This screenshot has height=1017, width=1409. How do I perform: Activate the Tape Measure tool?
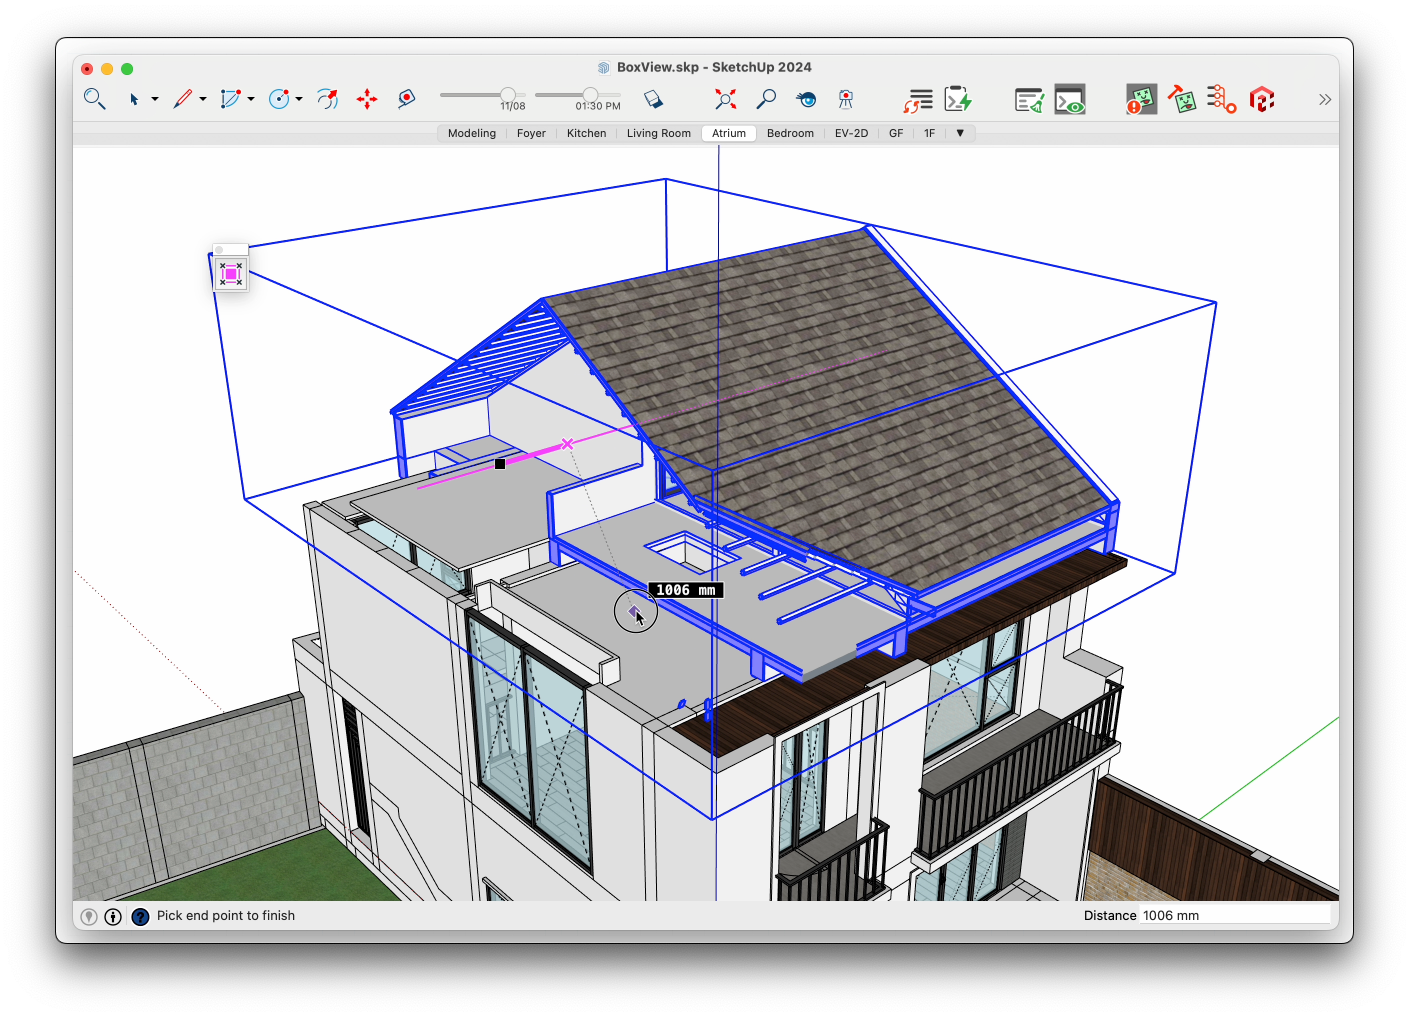click(x=406, y=99)
